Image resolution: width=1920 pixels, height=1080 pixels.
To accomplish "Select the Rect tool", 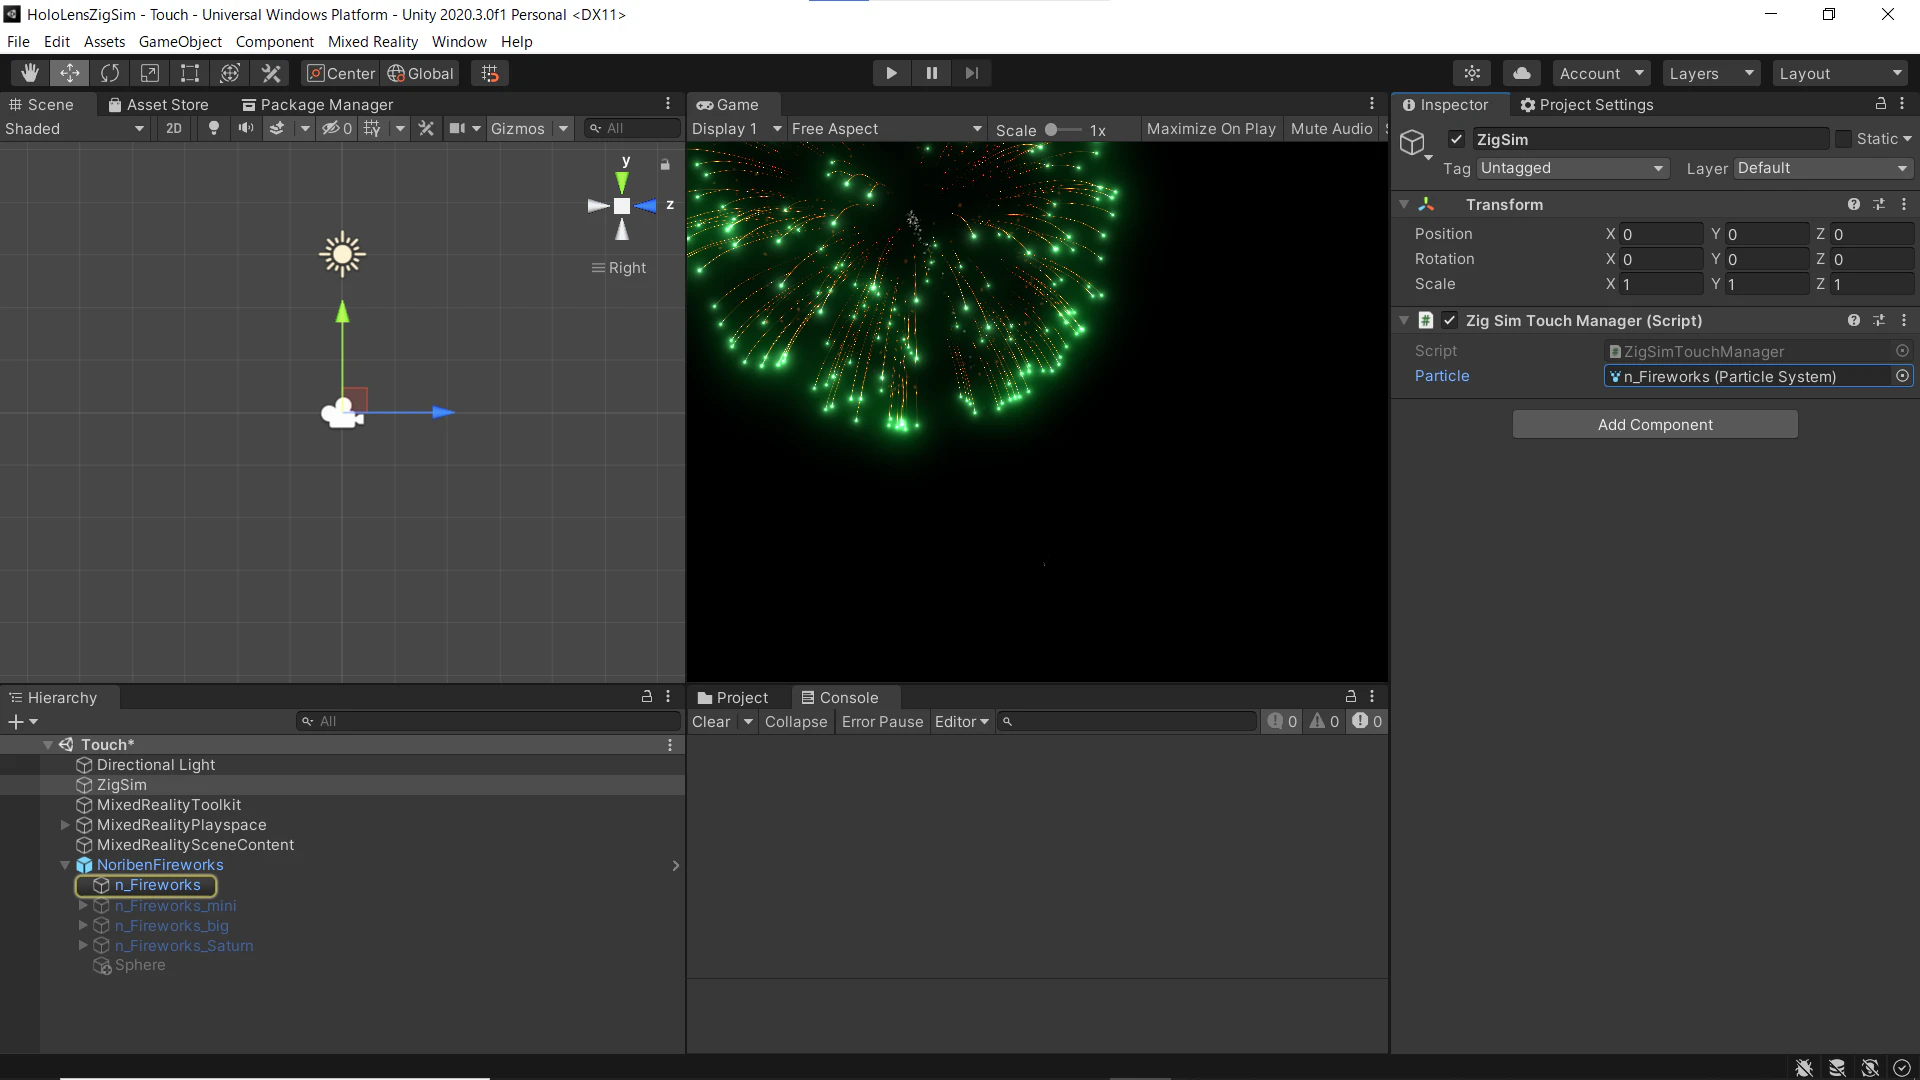I will tap(190, 73).
